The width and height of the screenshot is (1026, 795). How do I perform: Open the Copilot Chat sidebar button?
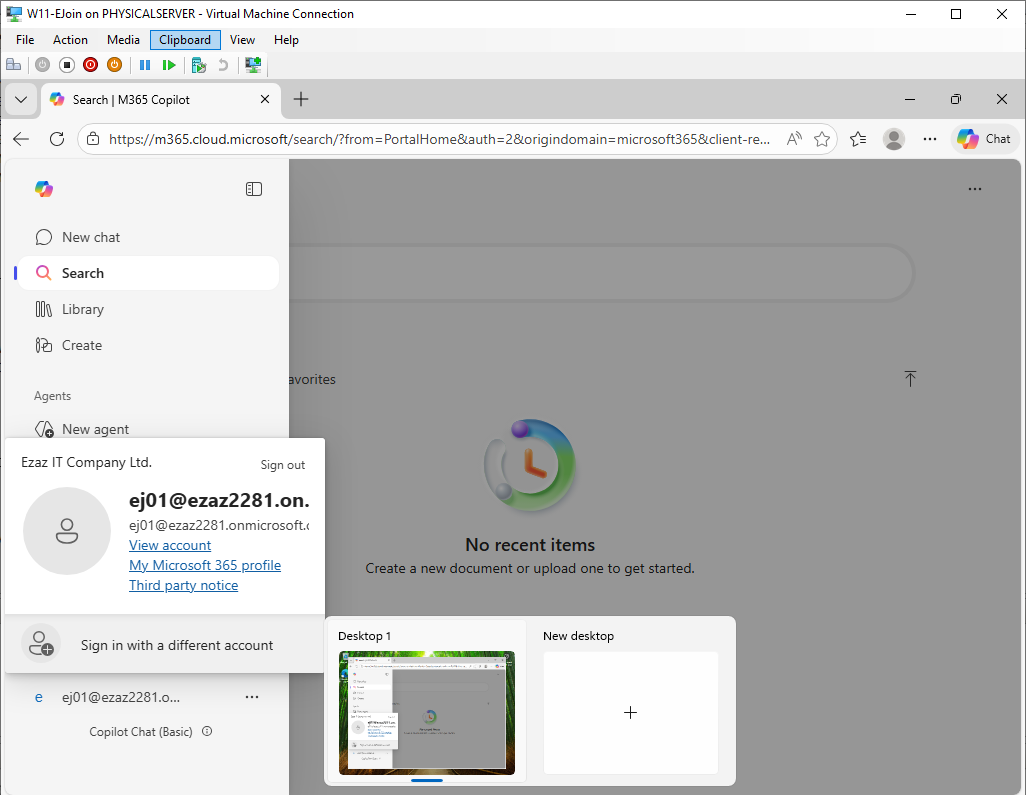(x=984, y=139)
